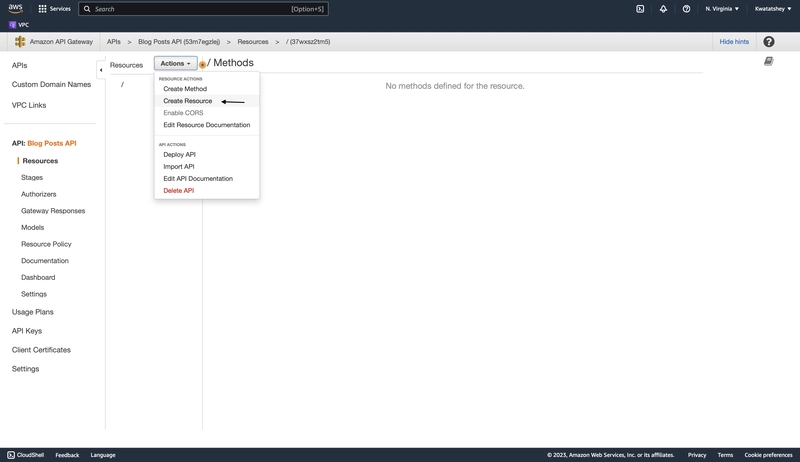Image resolution: width=800 pixels, height=462 pixels.
Task: Open the Kwatatshey account dropdown
Action: click(x=773, y=9)
